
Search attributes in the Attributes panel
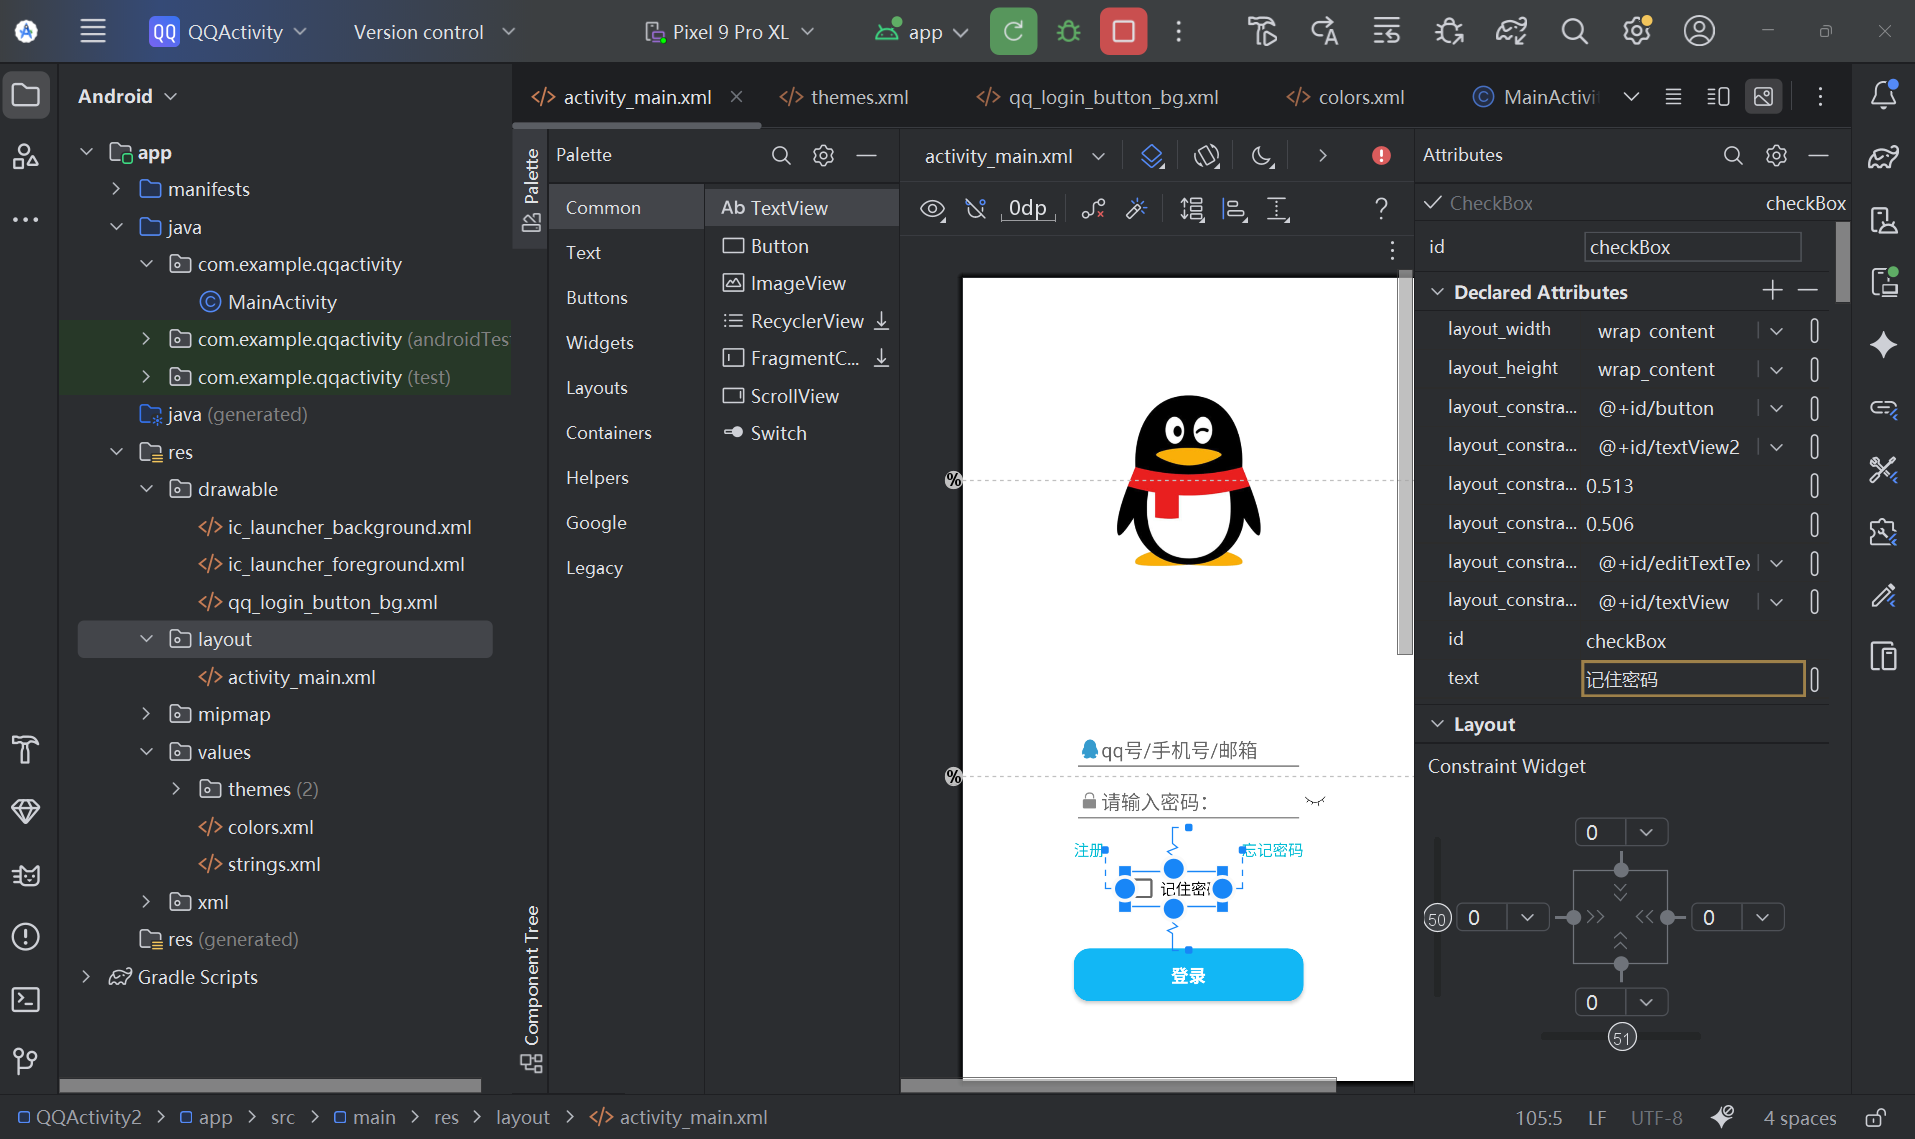point(1733,155)
